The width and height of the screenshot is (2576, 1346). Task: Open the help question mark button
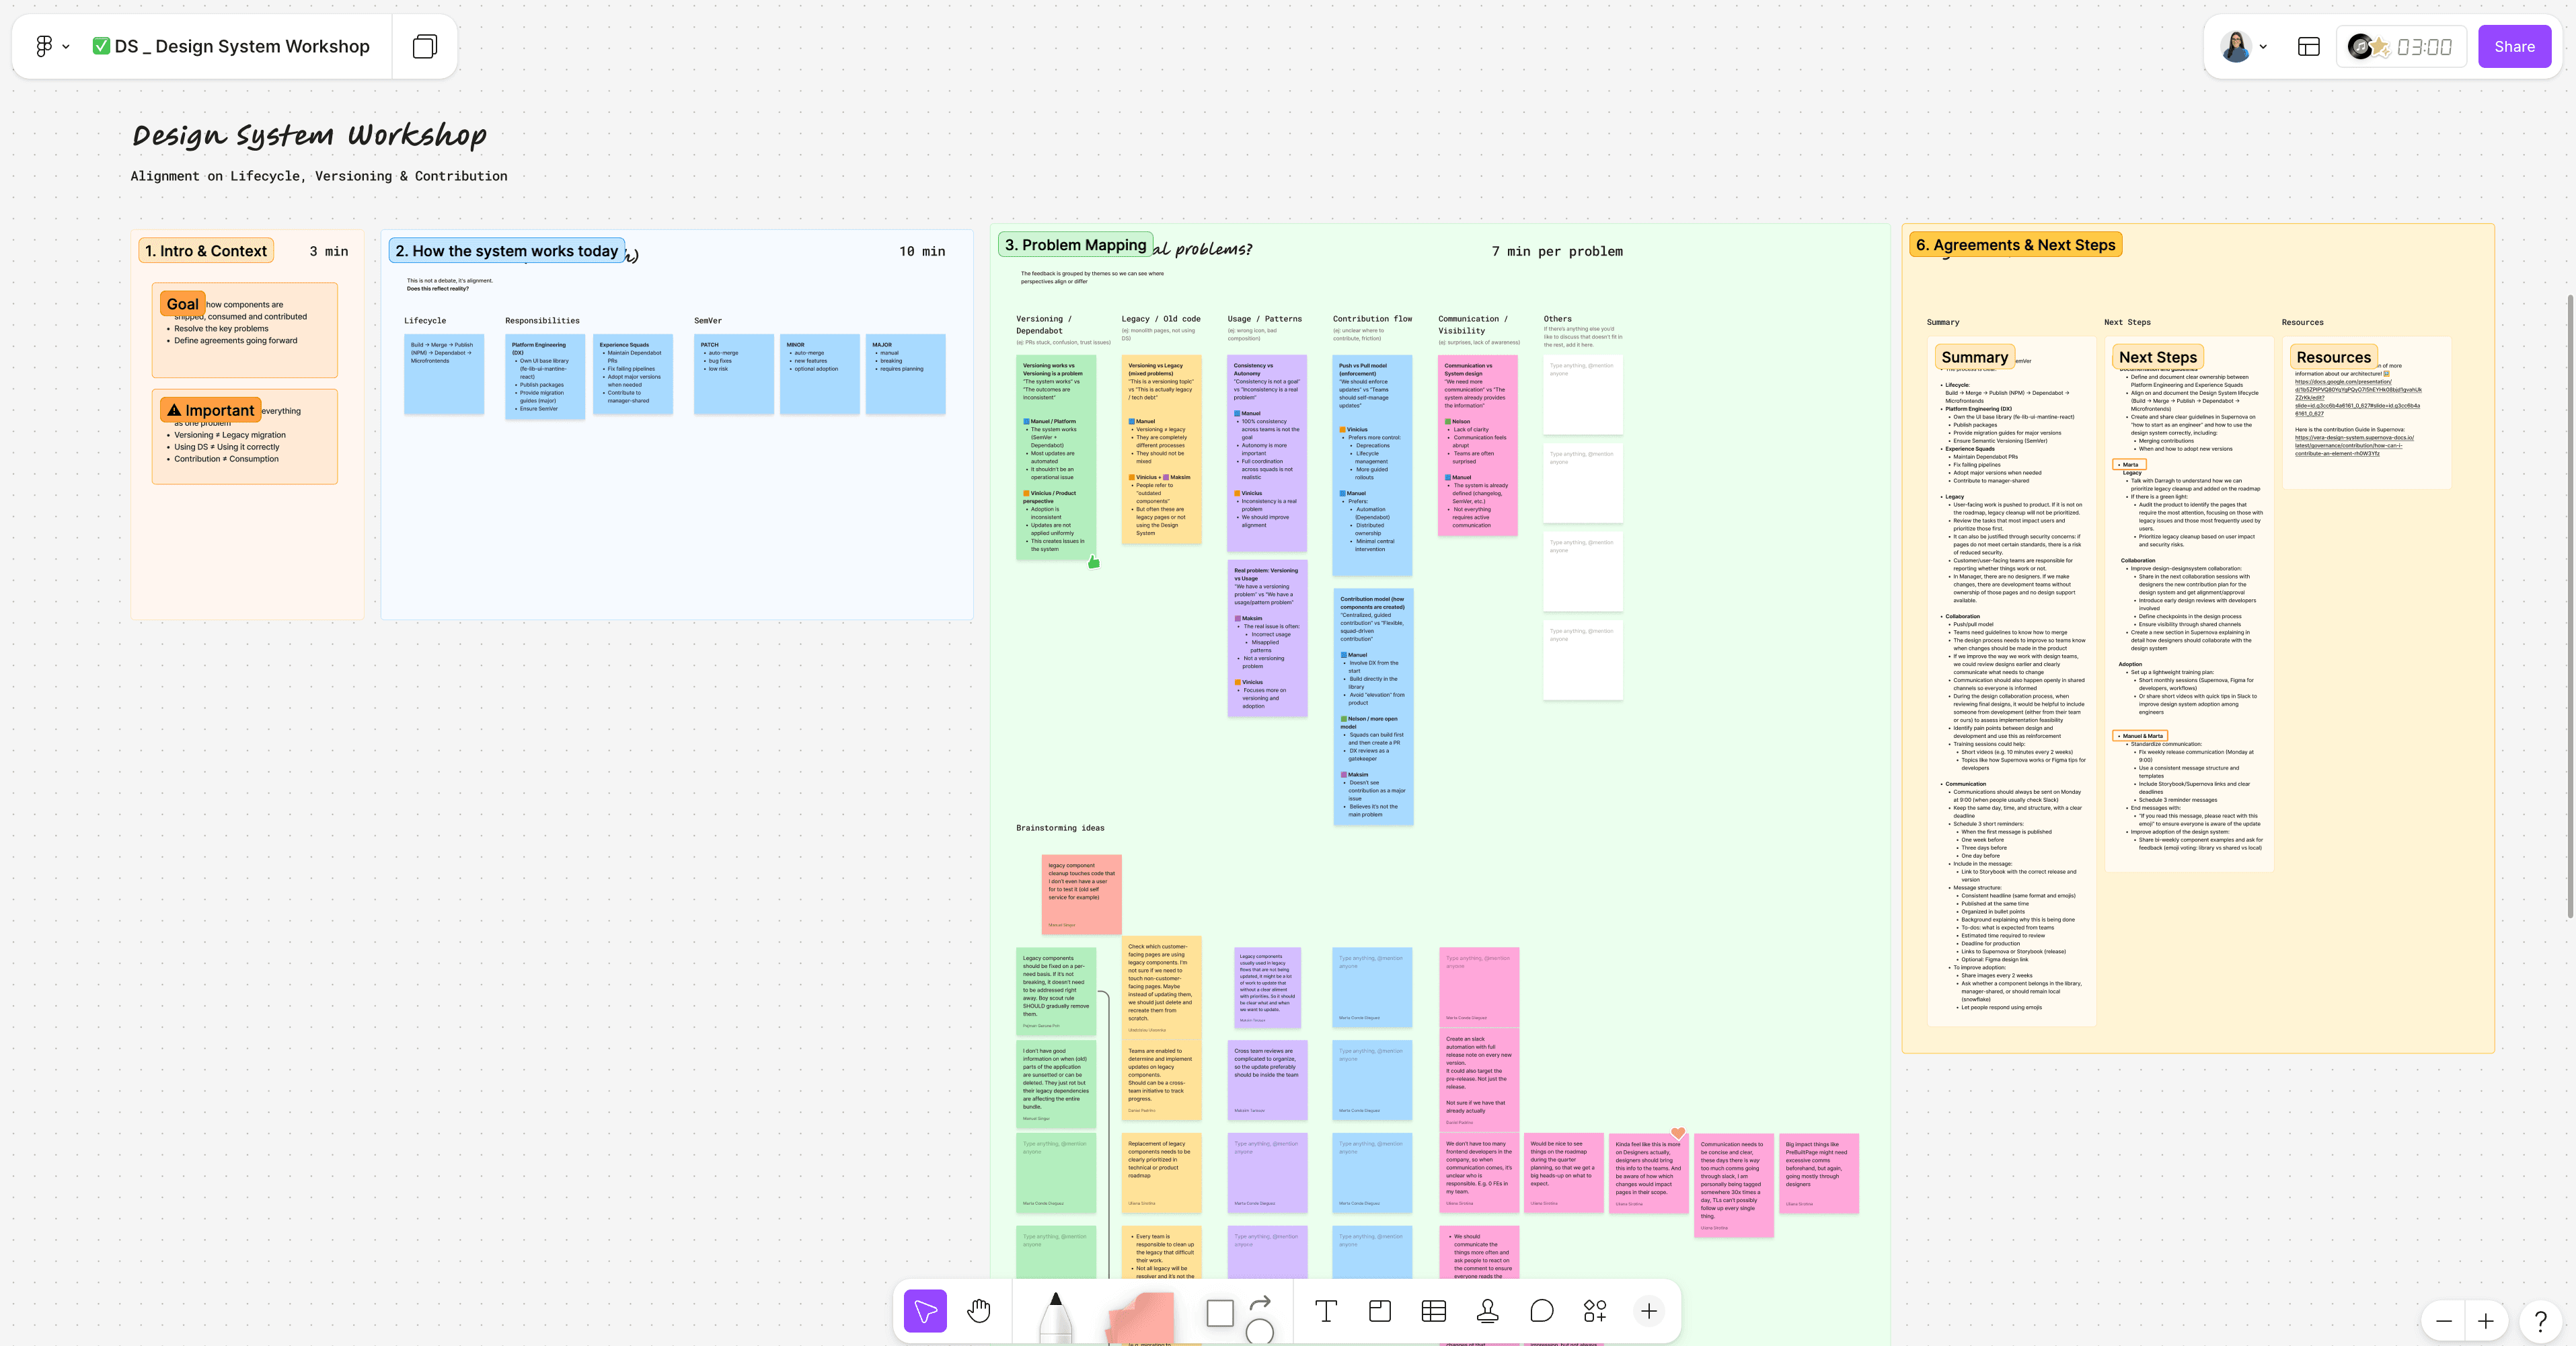tap(2541, 1321)
